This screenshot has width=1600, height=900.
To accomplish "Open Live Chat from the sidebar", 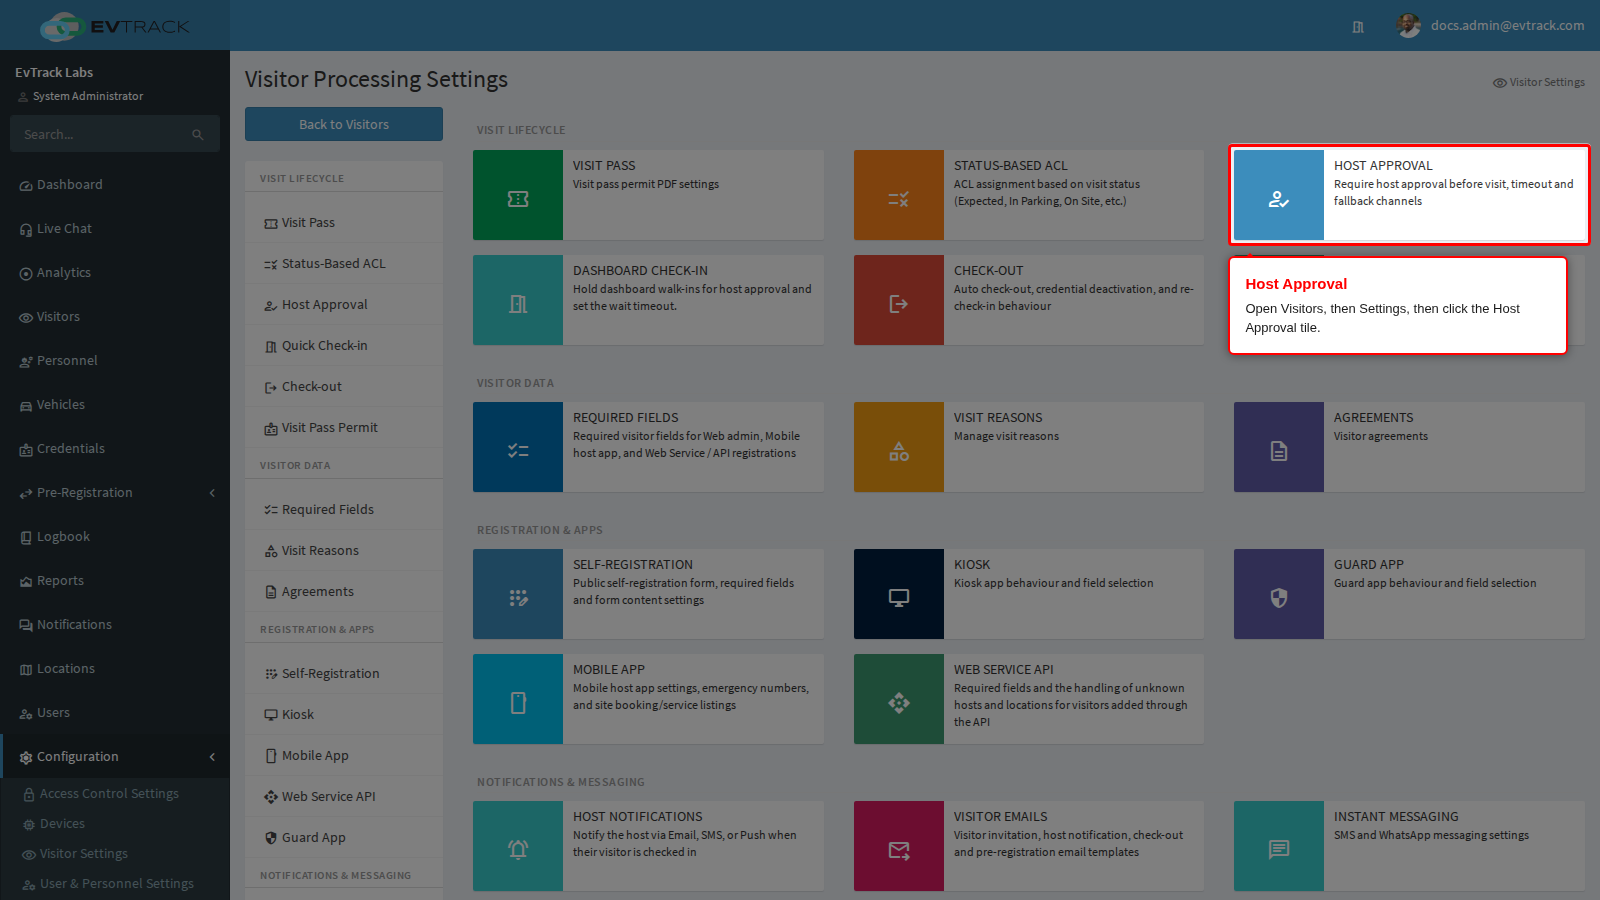I will point(115,229).
